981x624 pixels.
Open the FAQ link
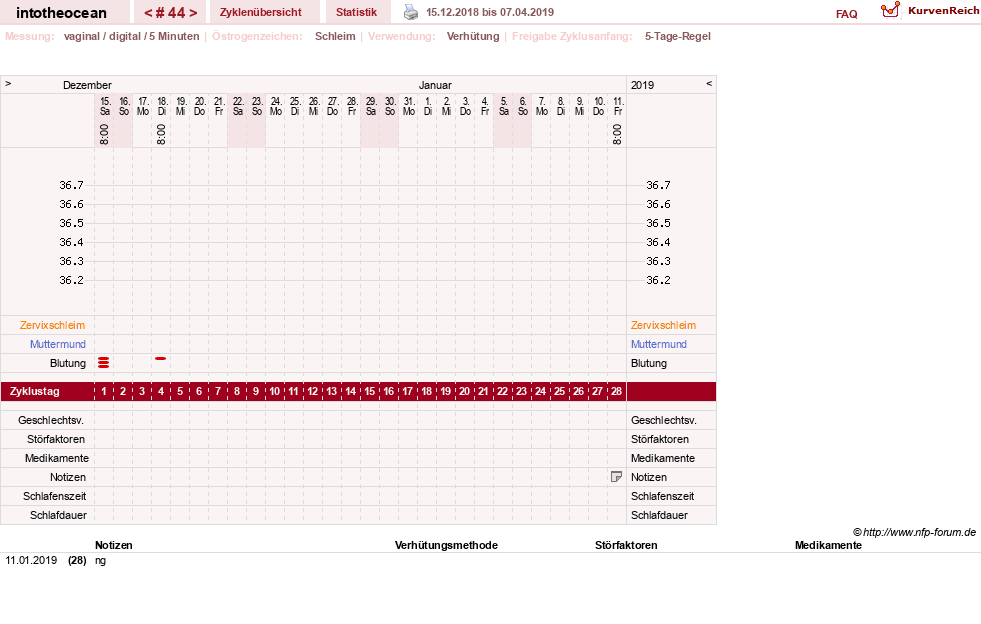[x=846, y=14]
